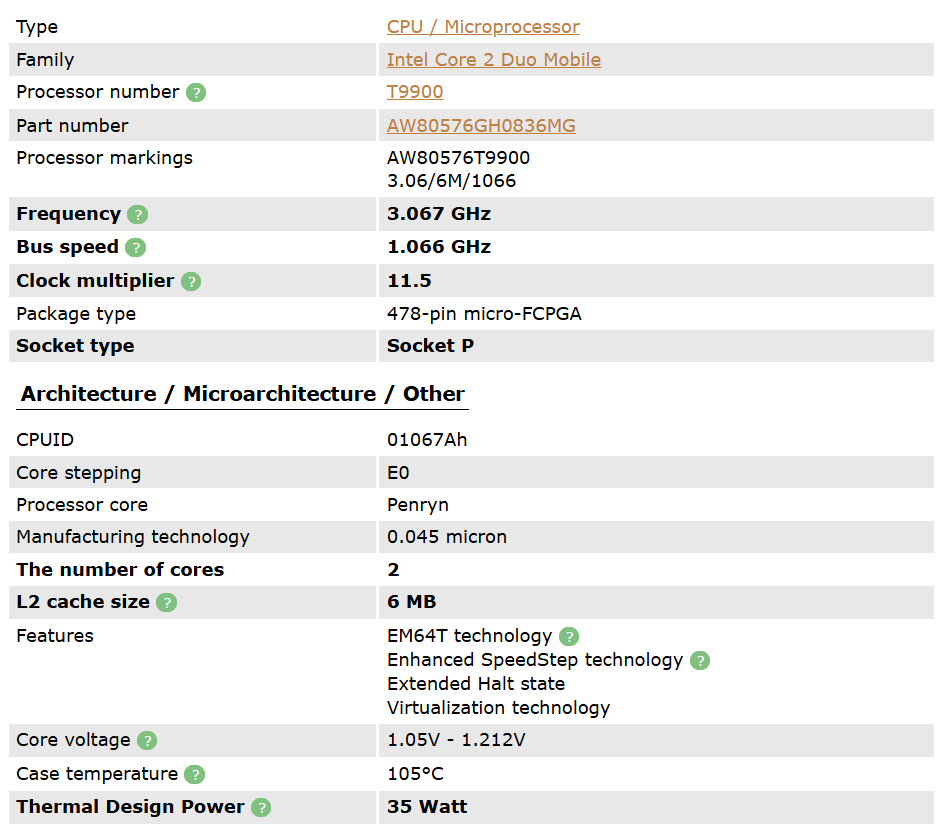This screenshot has width=949, height=838.
Task: Select the 3.067 GHz frequency value
Action: pyautogui.click(x=439, y=214)
